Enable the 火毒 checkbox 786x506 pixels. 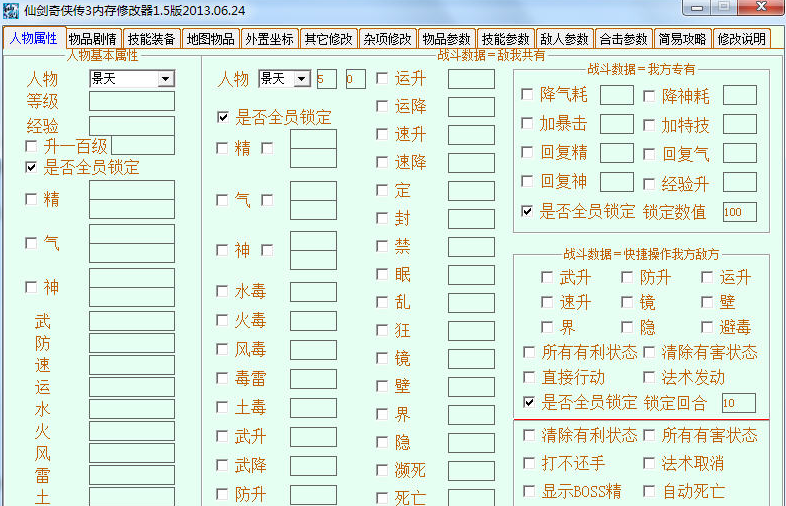[x=222, y=320]
